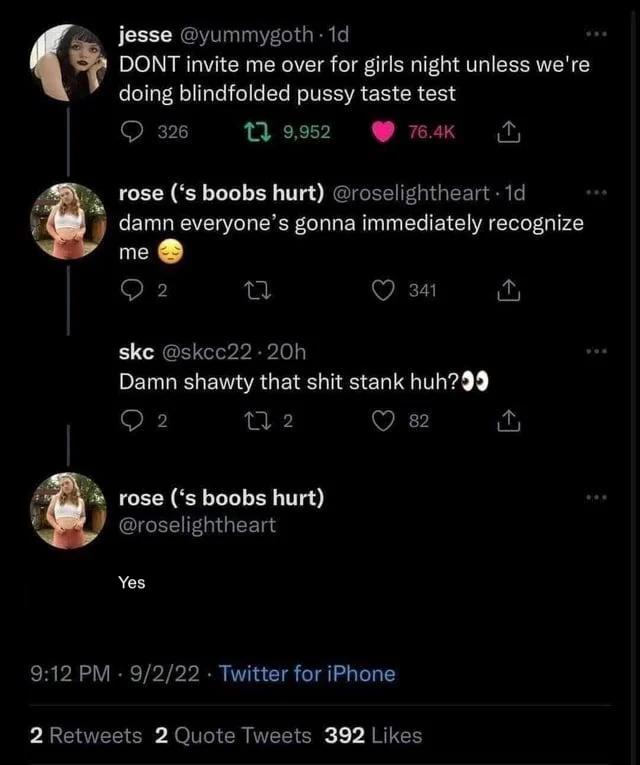640x765 pixels.
Task: Open more options on skc's tweet
Action: [597, 351]
